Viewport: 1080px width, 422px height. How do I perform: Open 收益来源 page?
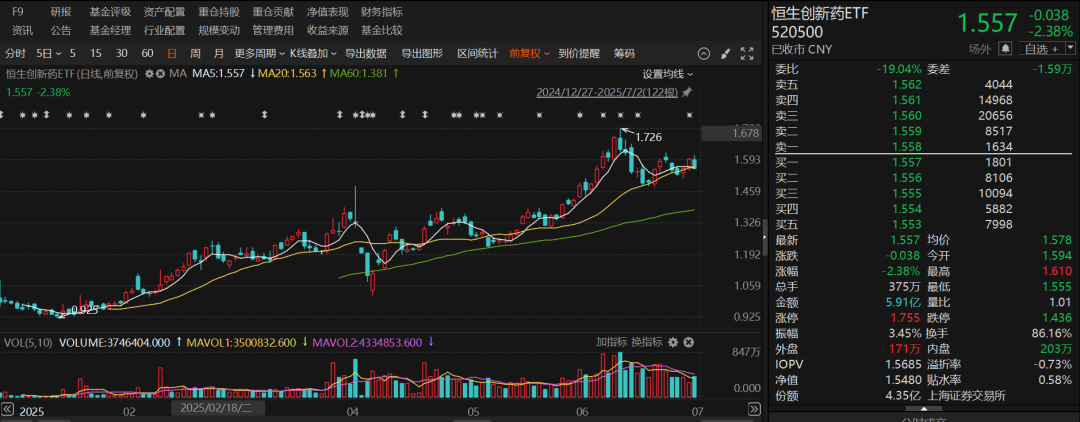pyautogui.click(x=328, y=30)
